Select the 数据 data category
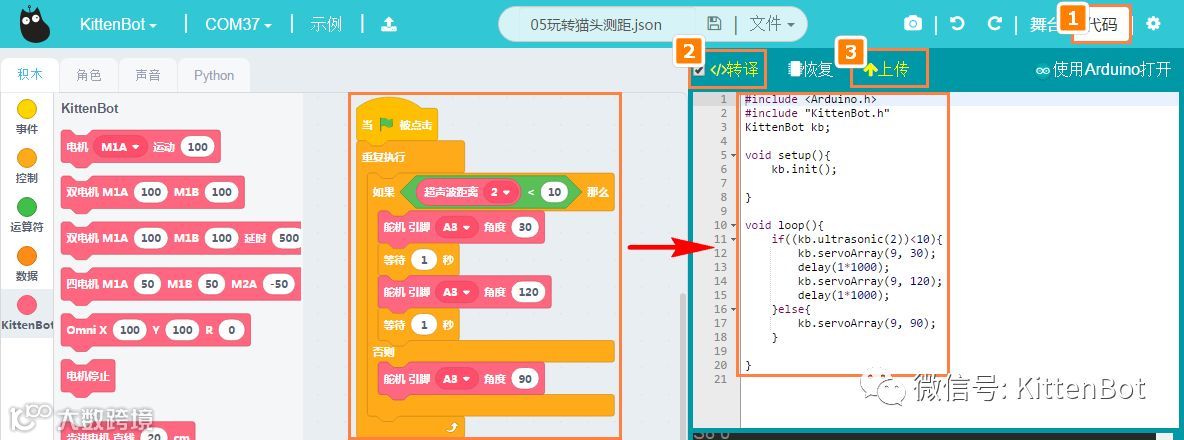 click(27, 264)
